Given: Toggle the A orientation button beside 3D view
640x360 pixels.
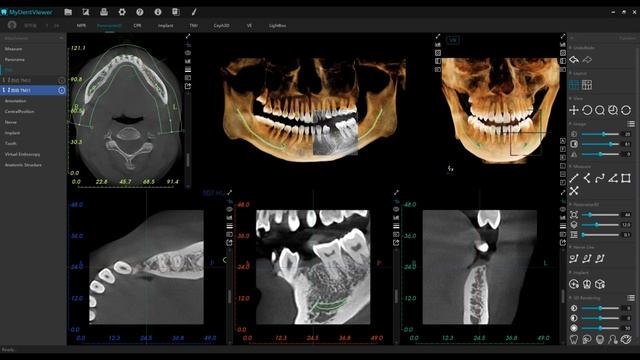Looking at the screenshot, I should (x=562, y=141).
